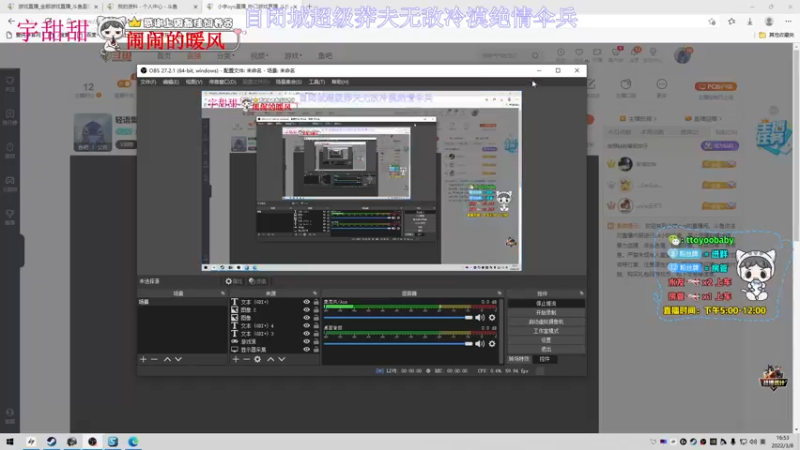Toggle lock on 文本 (GDI+) source
Image resolution: width=800 pixels, height=450 pixels.
click(316, 302)
